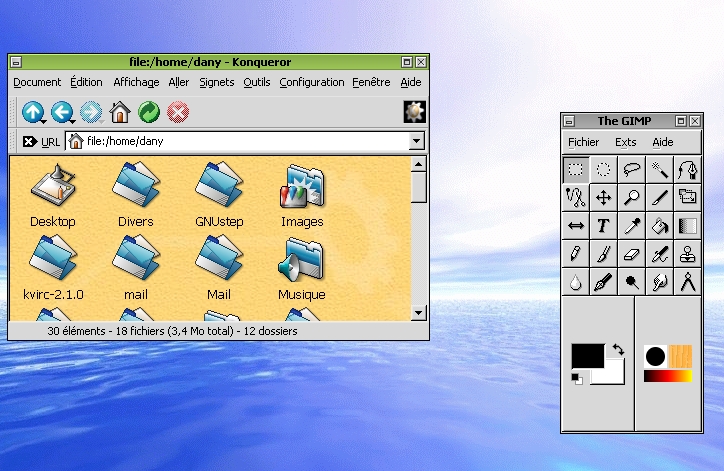The width and height of the screenshot is (724, 471).
Task: Open the Exts menu in GIMP
Action: (626, 142)
